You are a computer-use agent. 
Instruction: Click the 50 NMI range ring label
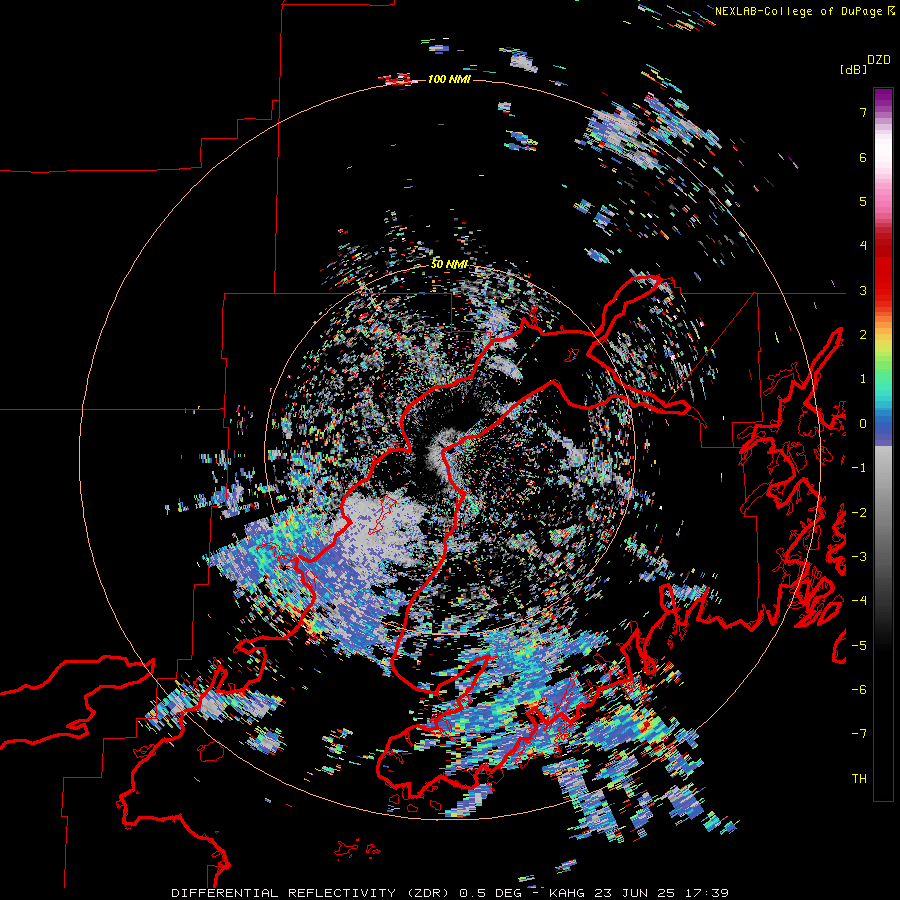coord(449,265)
